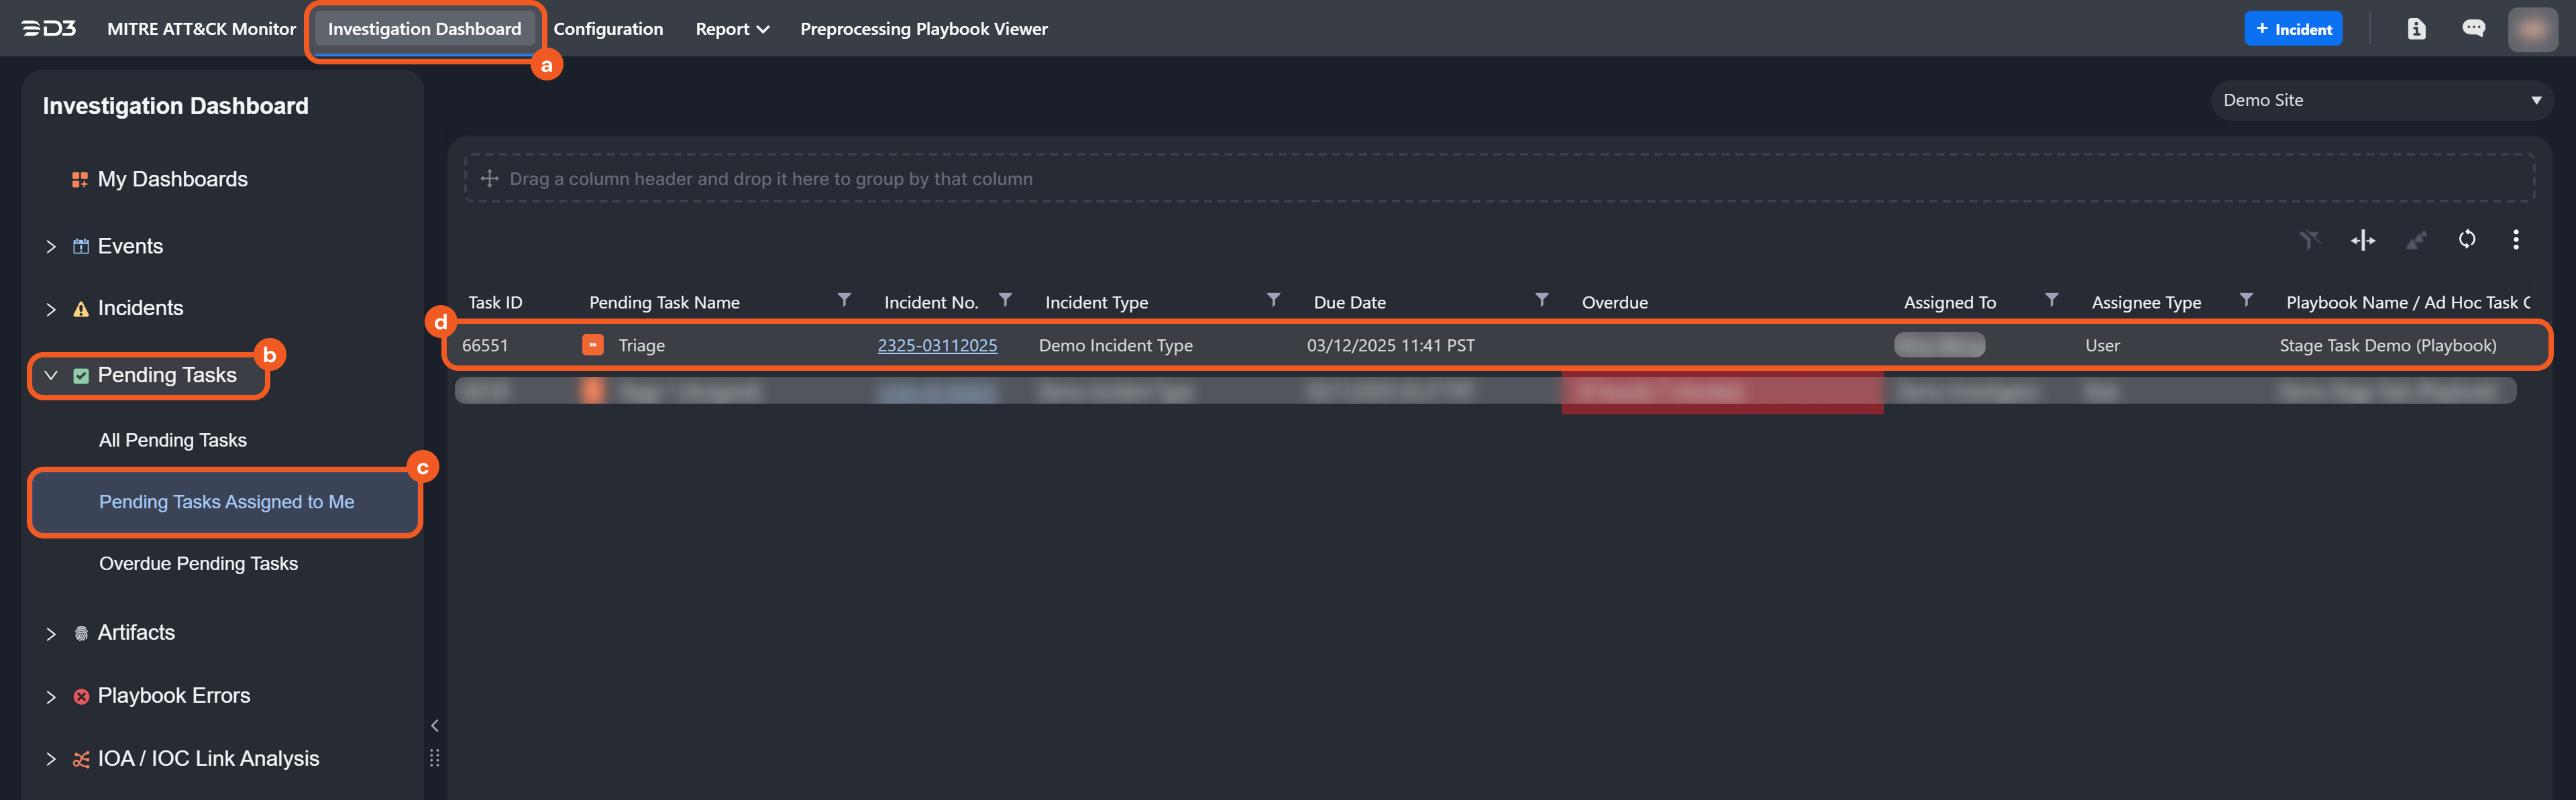Click the clear all filters icon
2576x800 pixels.
[2309, 240]
